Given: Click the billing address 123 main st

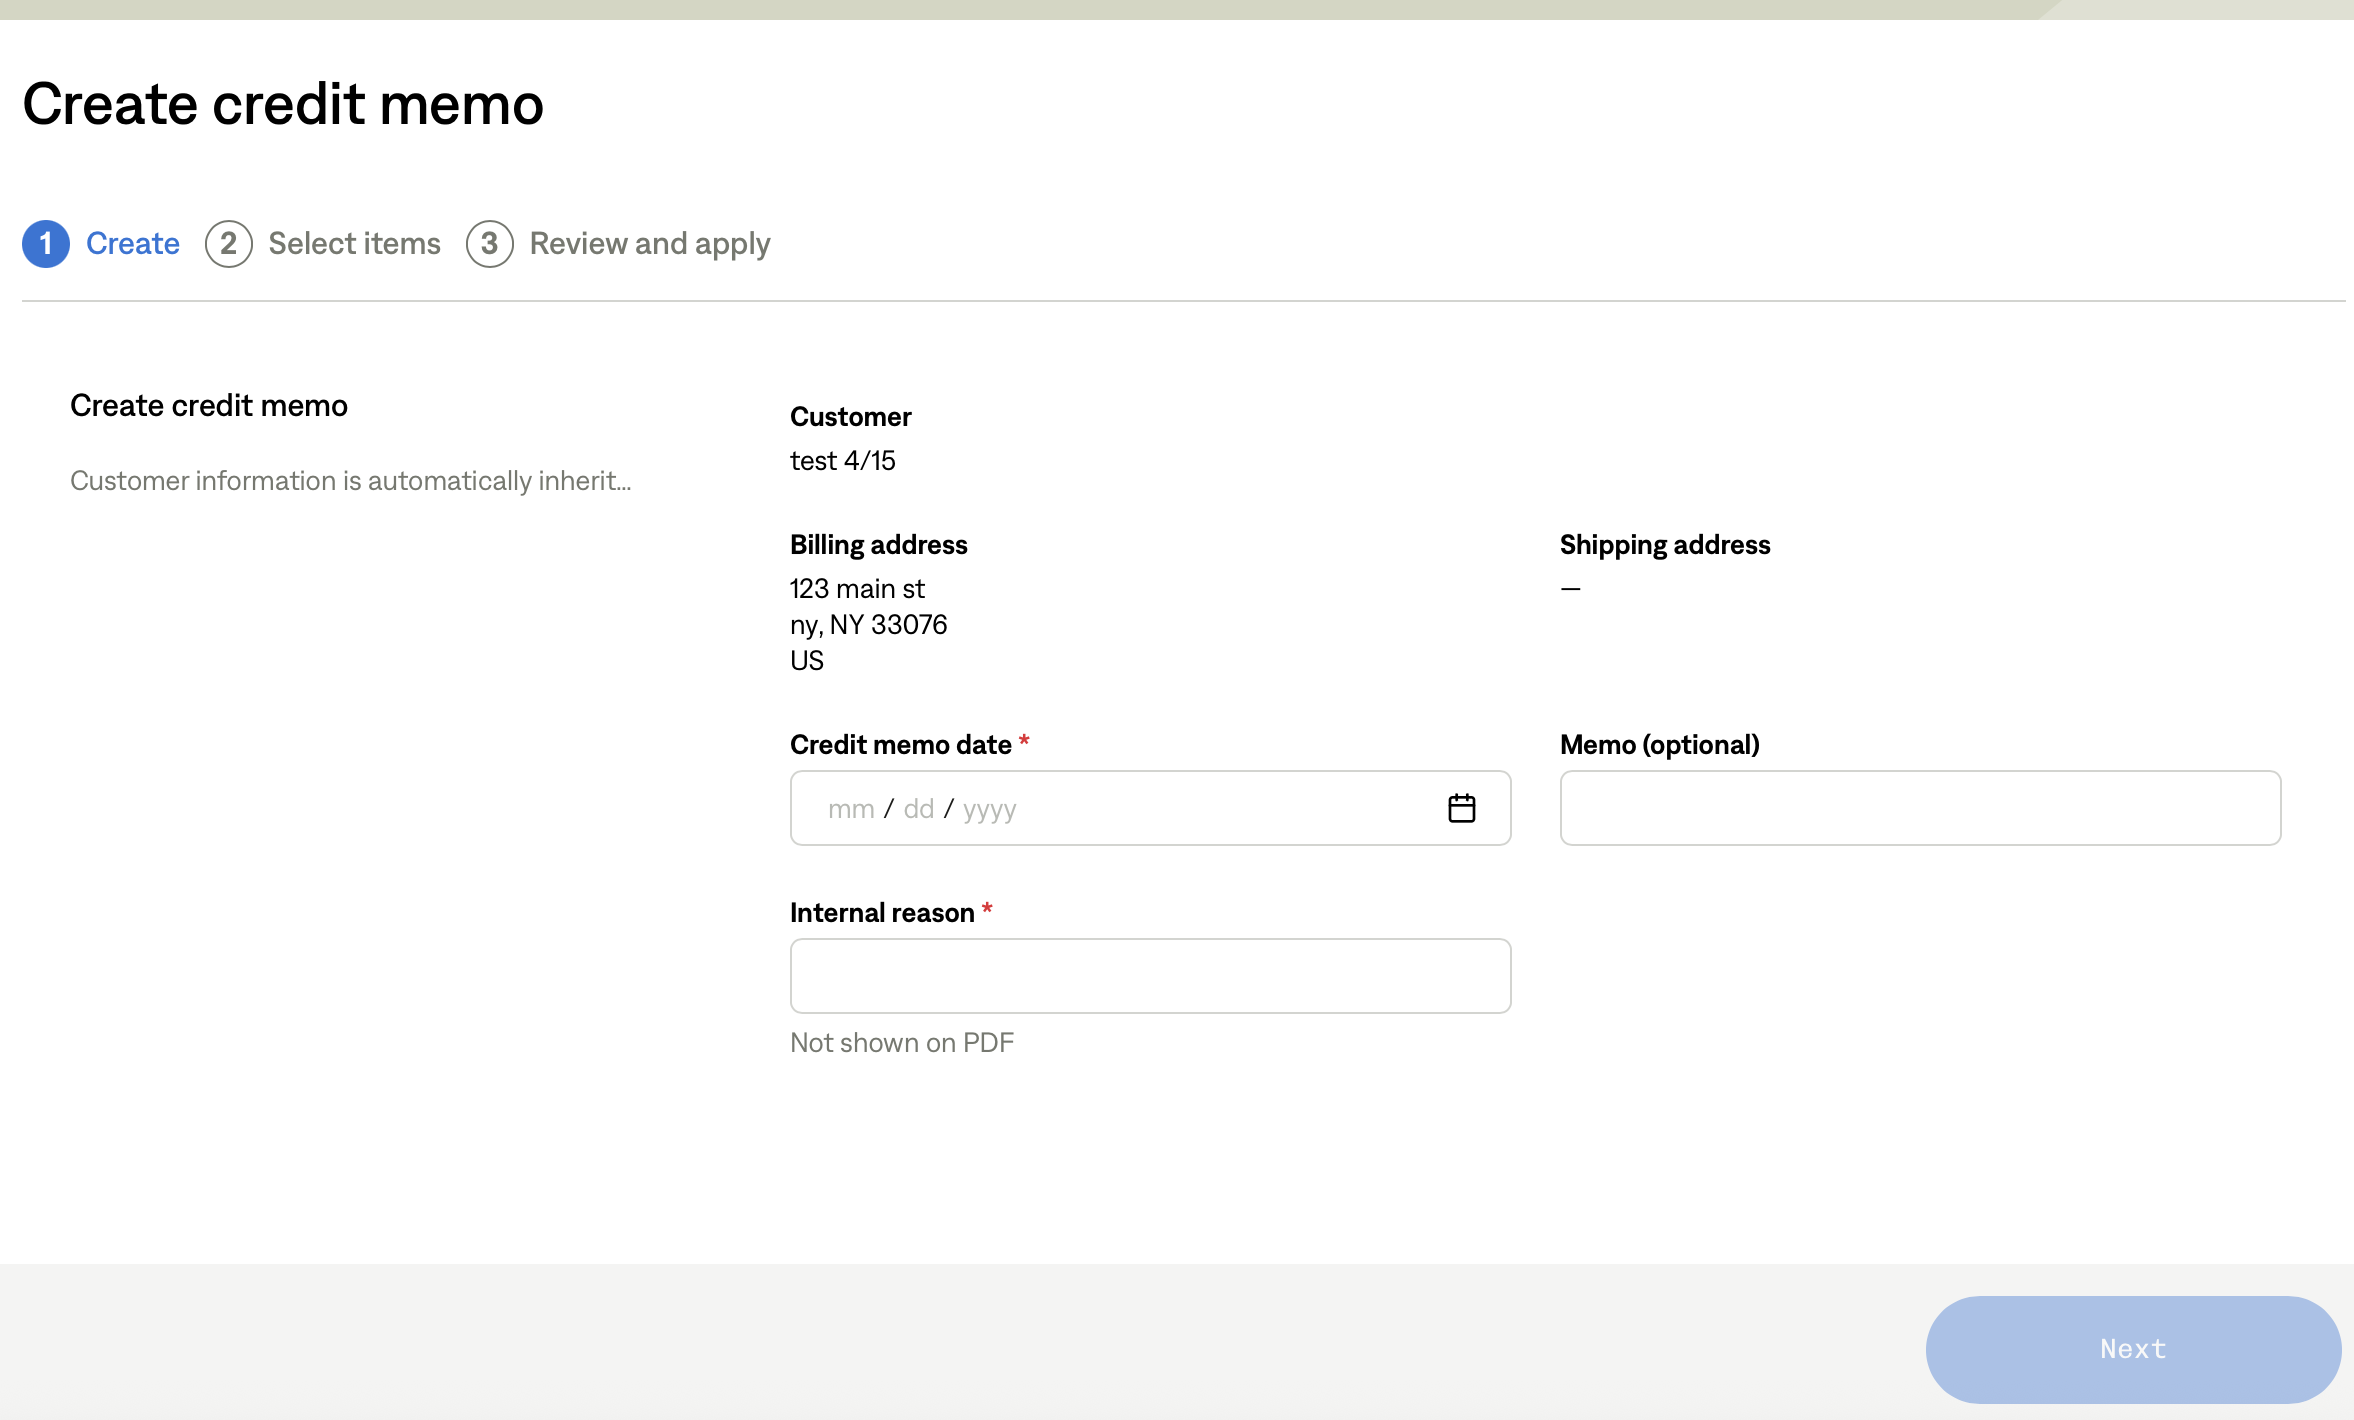Looking at the screenshot, I should [x=857, y=589].
